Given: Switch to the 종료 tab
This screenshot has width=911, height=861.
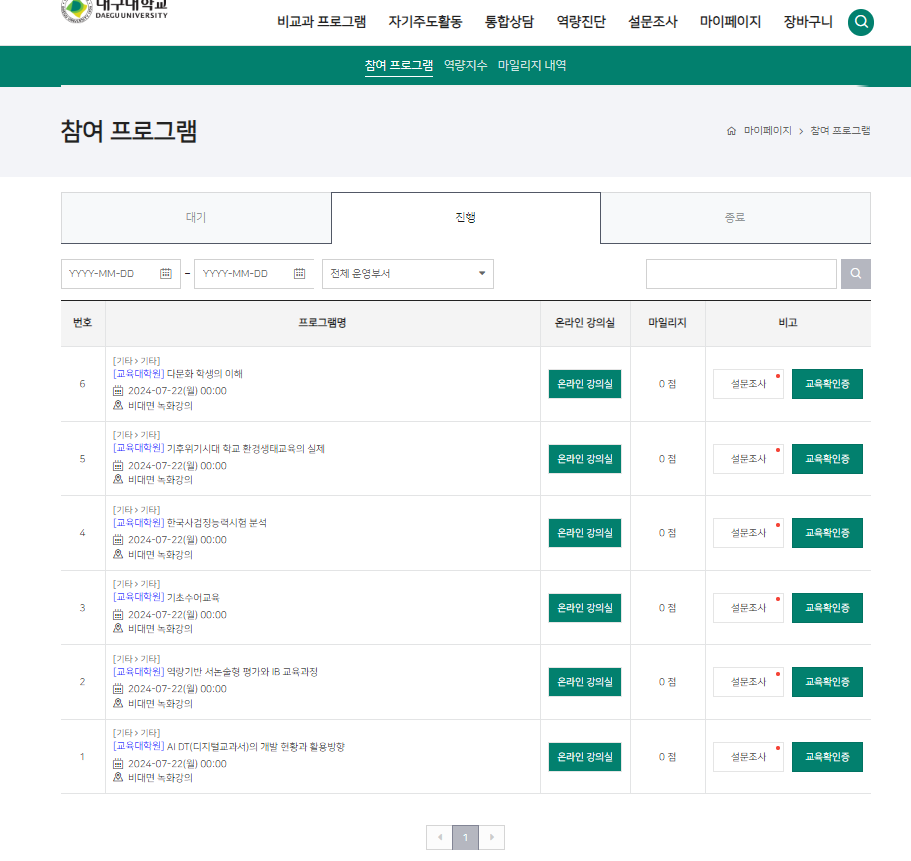Looking at the screenshot, I should pos(735,218).
